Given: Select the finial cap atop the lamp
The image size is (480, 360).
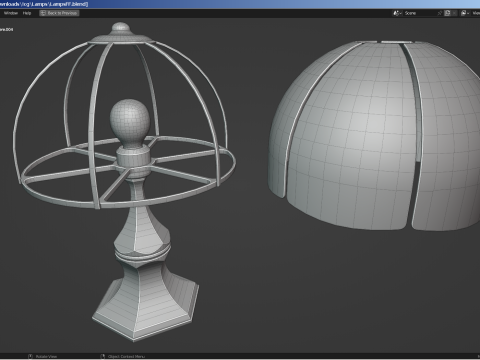Looking at the screenshot, I should tap(121, 32).
